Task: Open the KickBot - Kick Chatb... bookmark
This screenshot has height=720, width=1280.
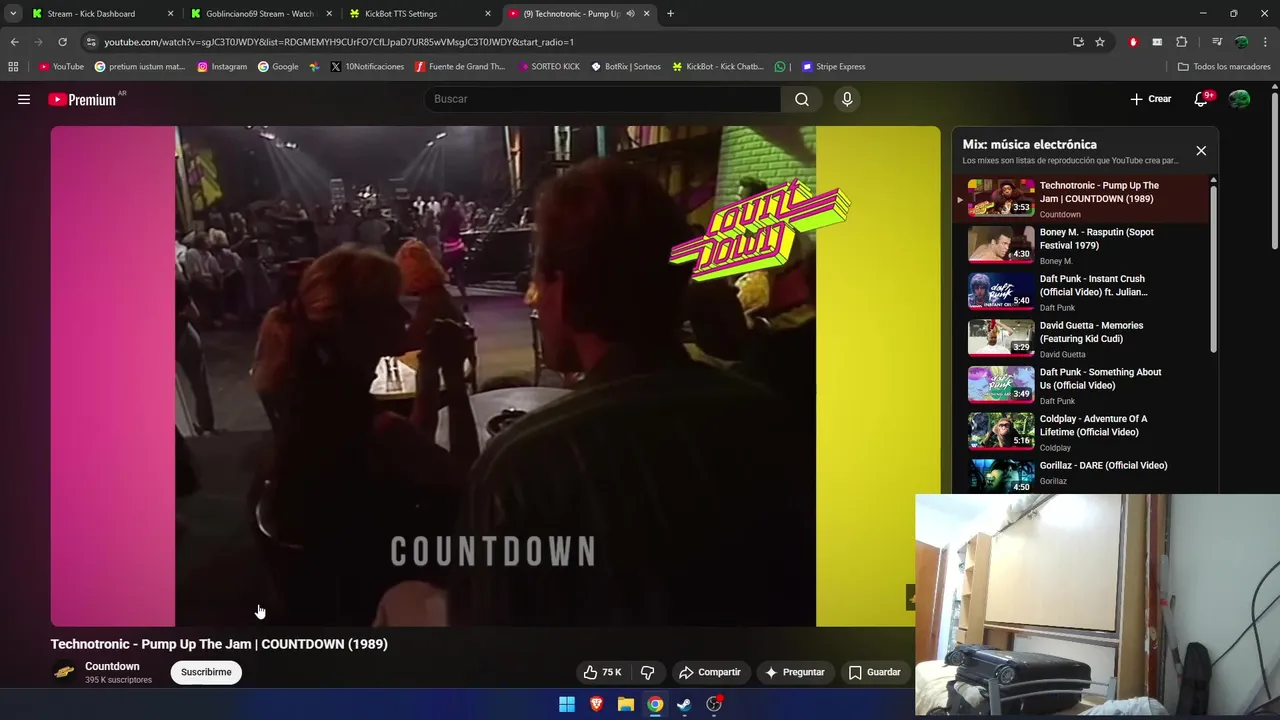Action: click(x=718, y=67)
